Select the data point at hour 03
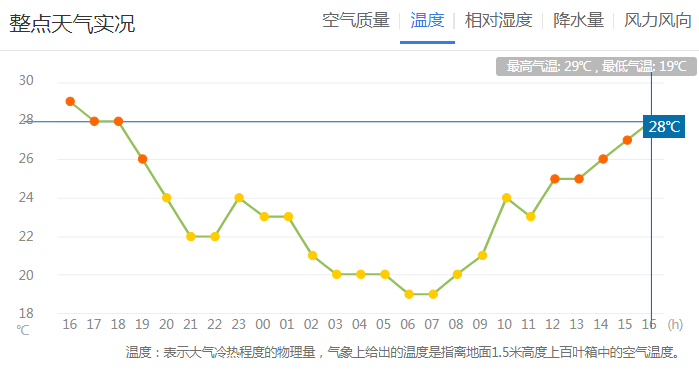699x370 pixels. click(337, 274)
